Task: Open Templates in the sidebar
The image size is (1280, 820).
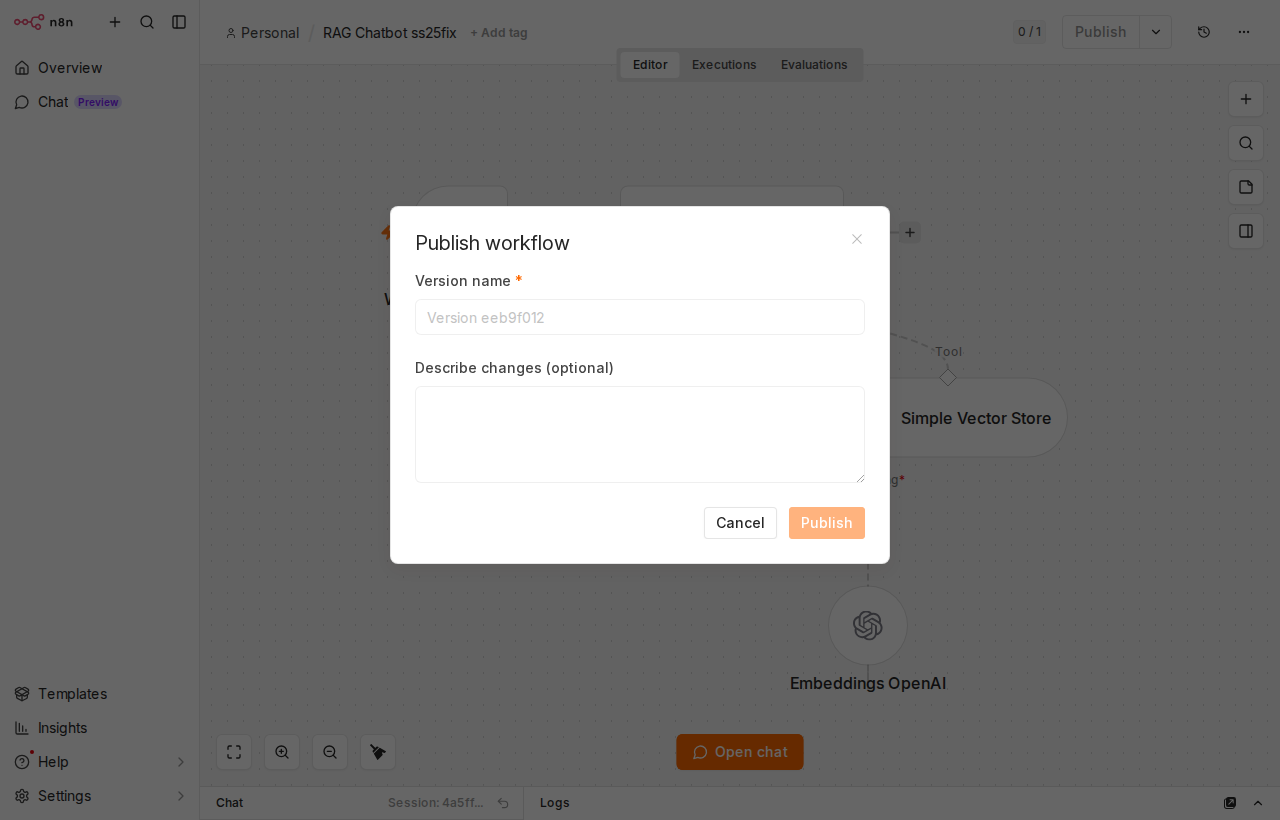Action: pos(100,694)
